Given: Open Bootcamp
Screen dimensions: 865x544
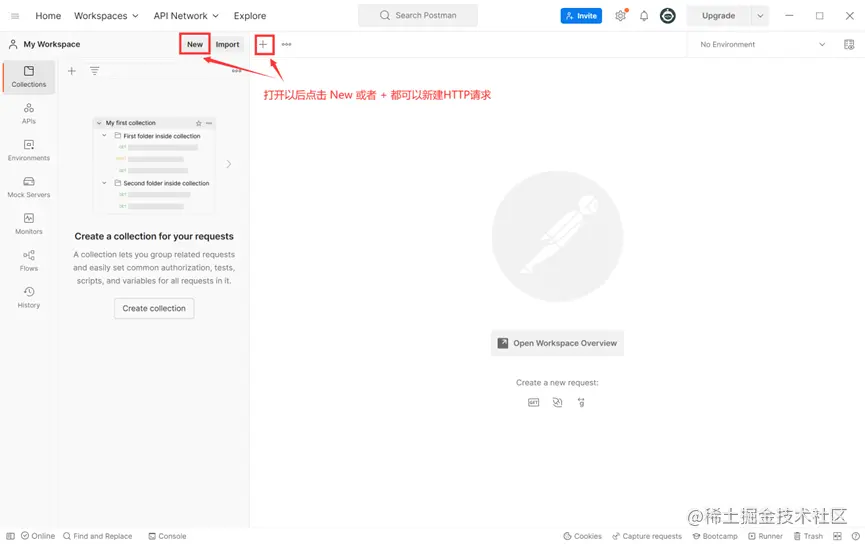Looking at the screenshot, I should [715, 536].
